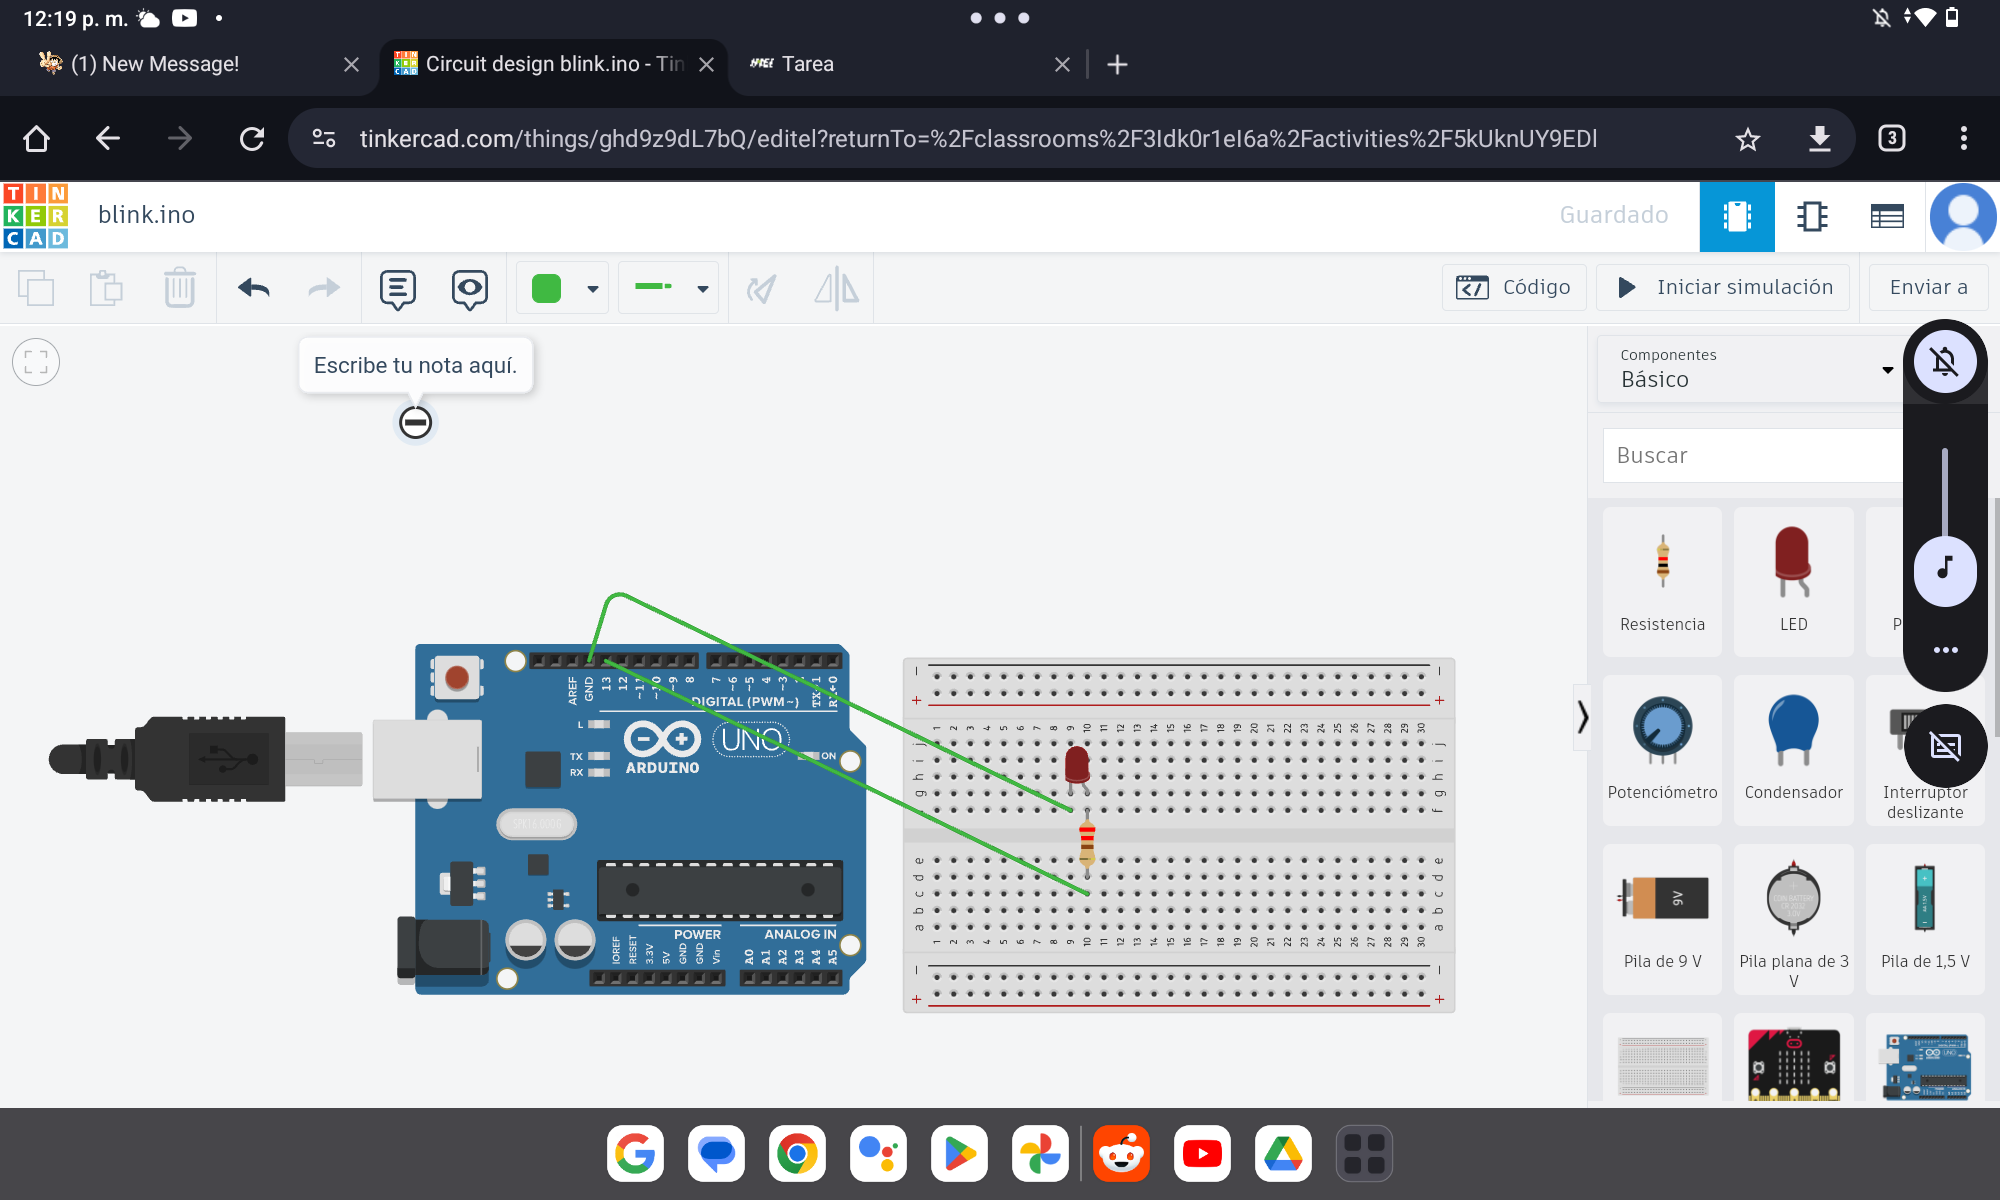2000x1200 pixels.
Task: Toggle notes visibility eye icon
Action: (469, 289)
